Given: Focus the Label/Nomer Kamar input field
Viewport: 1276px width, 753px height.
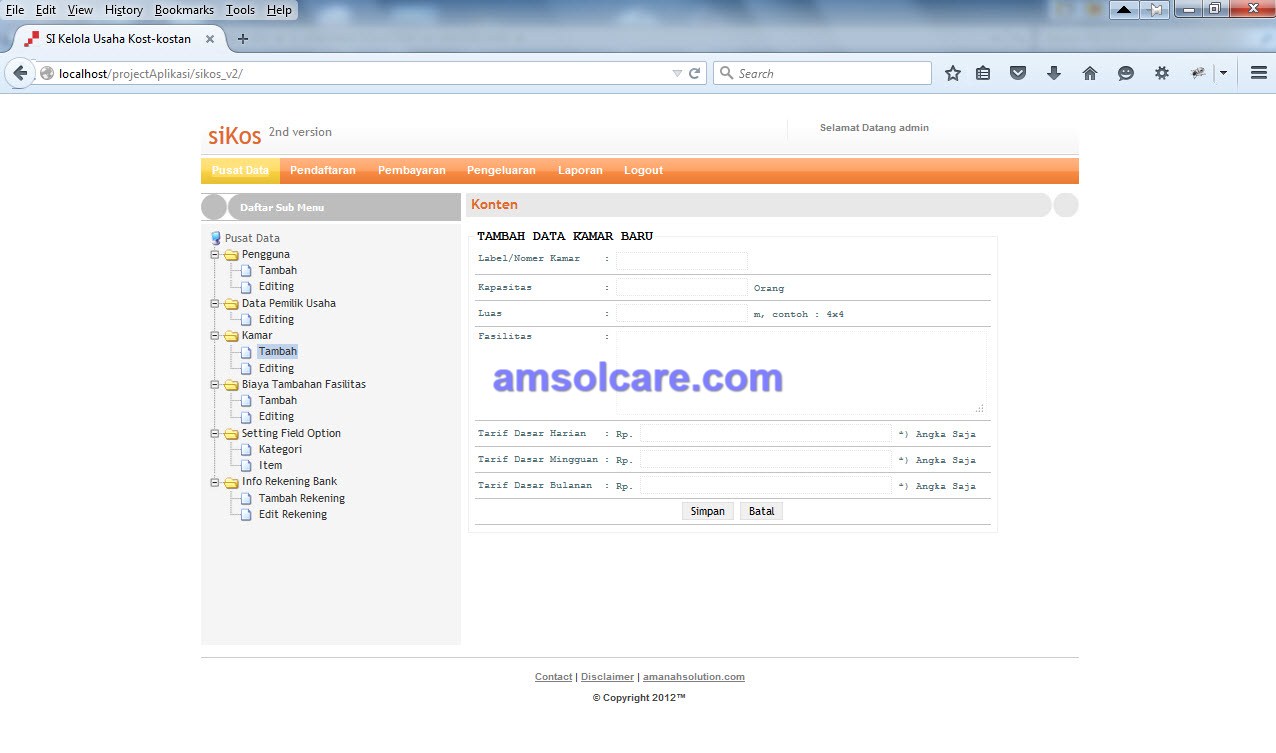Looking at the screenshot, I should tap(682, 261).
